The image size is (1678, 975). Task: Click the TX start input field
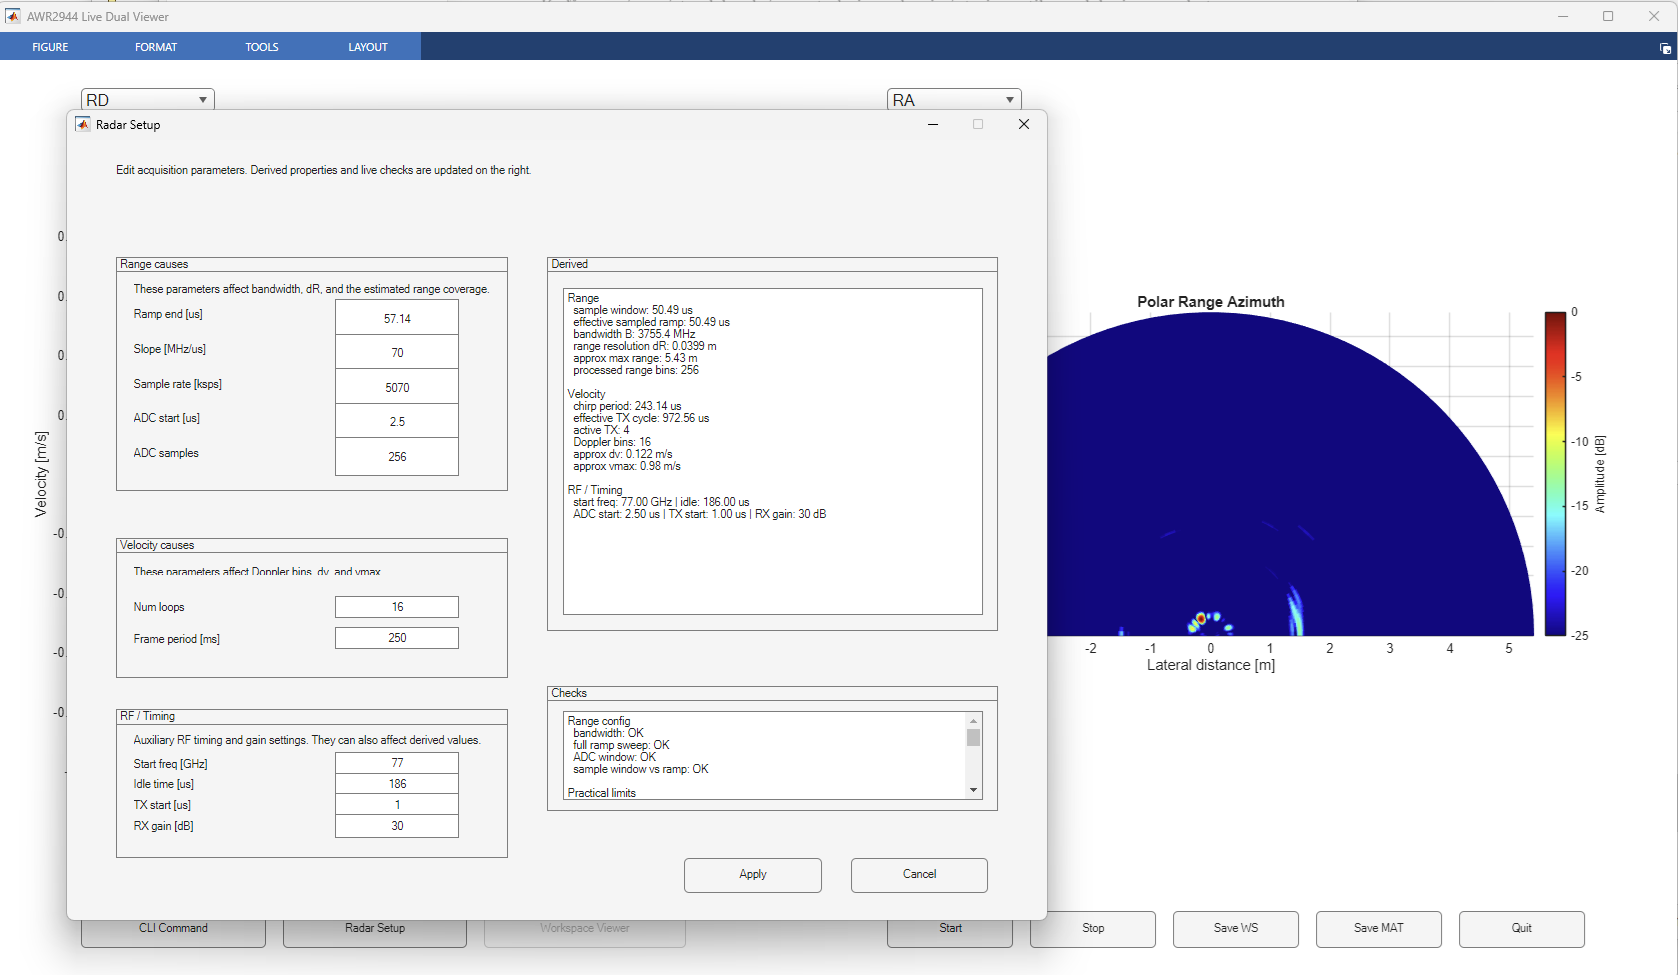click(x=397, y=805)
